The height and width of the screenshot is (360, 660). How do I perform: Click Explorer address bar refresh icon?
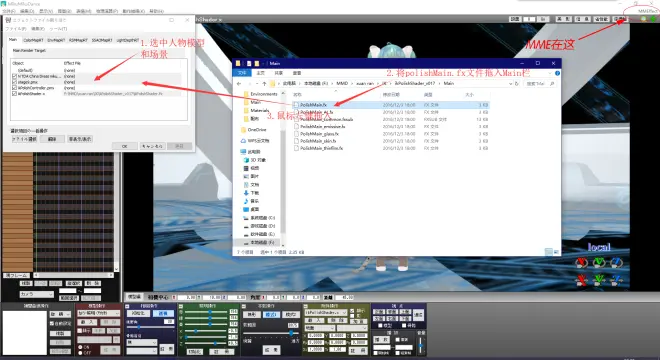click(x=517, y=84)
